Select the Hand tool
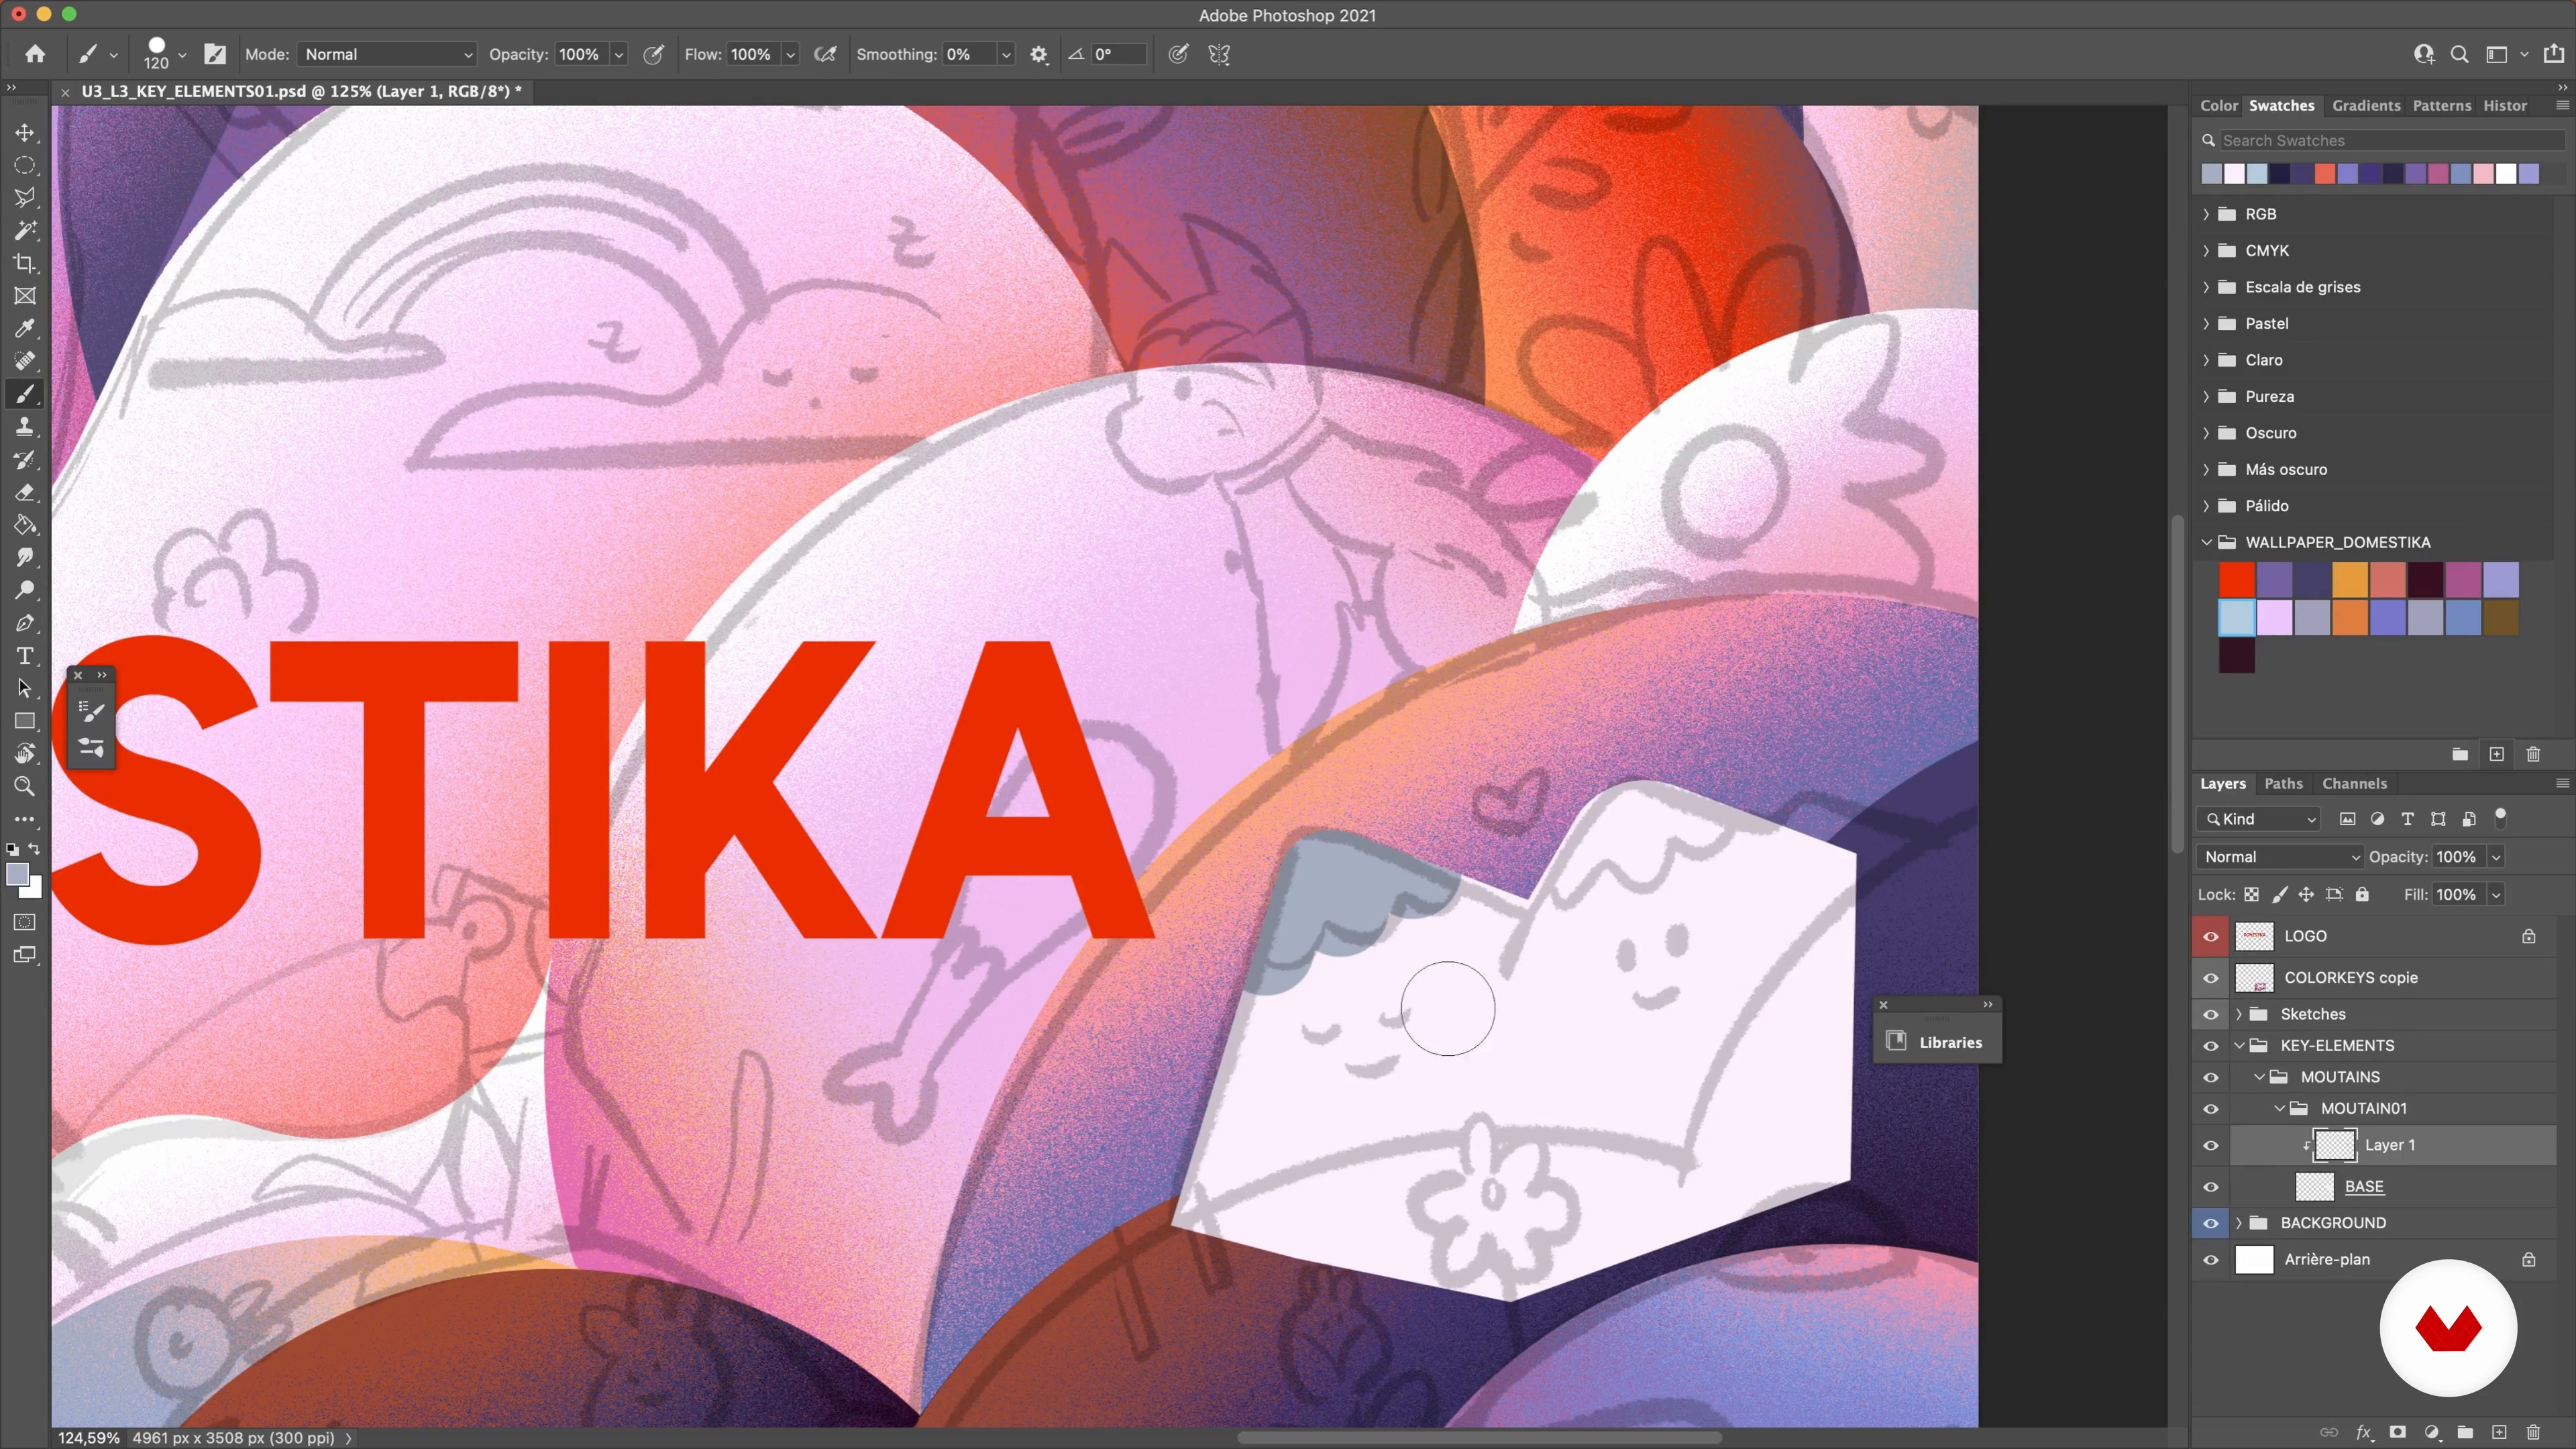Image resolution: width=2576 pixels, height=1449 pixels. click(x=24, y=753)
